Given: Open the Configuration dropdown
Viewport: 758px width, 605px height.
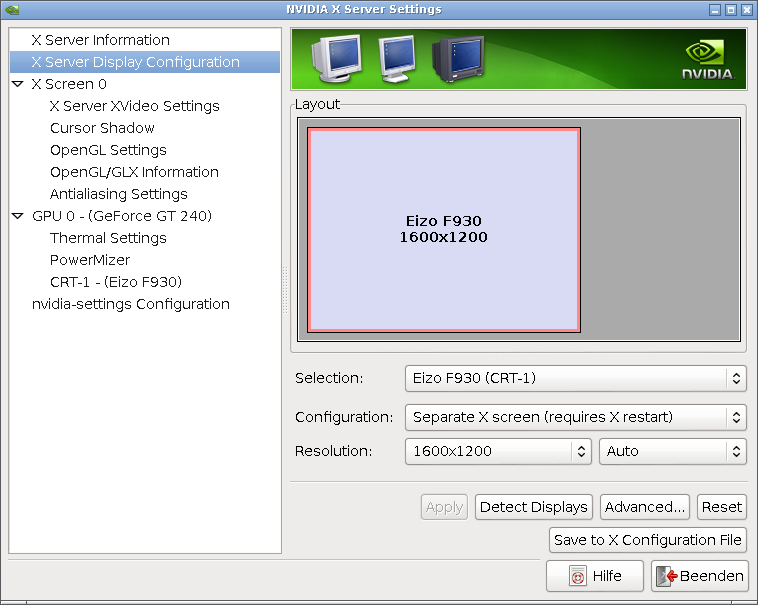Looking at the screenshot, I should pyautogui.click(x=575, y=417).
